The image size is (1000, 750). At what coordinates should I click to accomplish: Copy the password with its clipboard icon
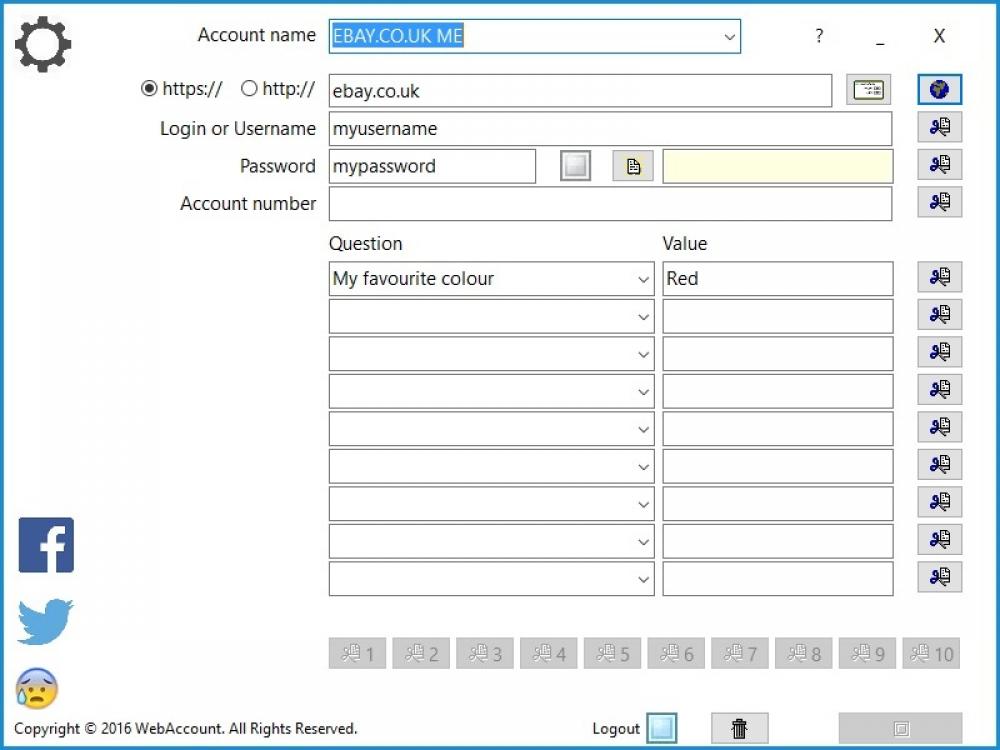coord(939,164)
